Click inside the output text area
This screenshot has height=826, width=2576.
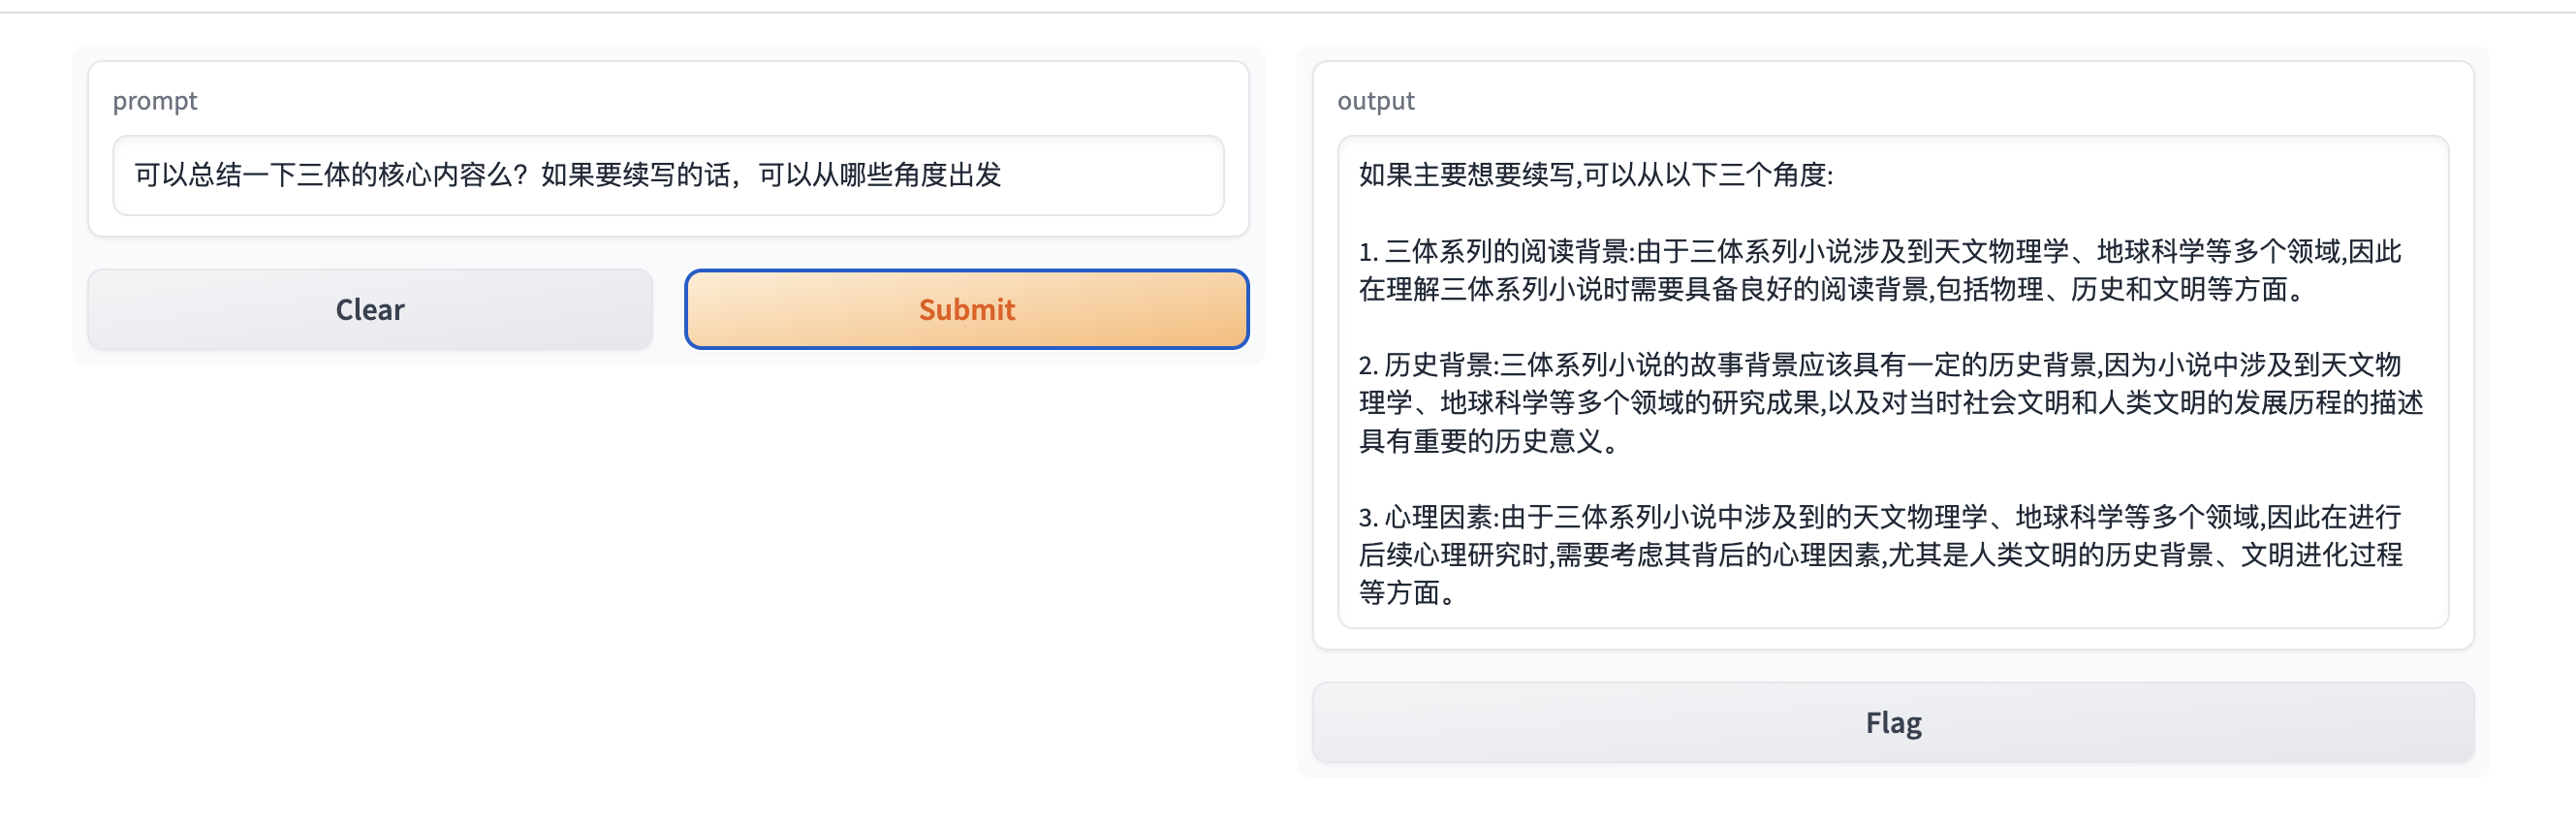coord(1892,382)
